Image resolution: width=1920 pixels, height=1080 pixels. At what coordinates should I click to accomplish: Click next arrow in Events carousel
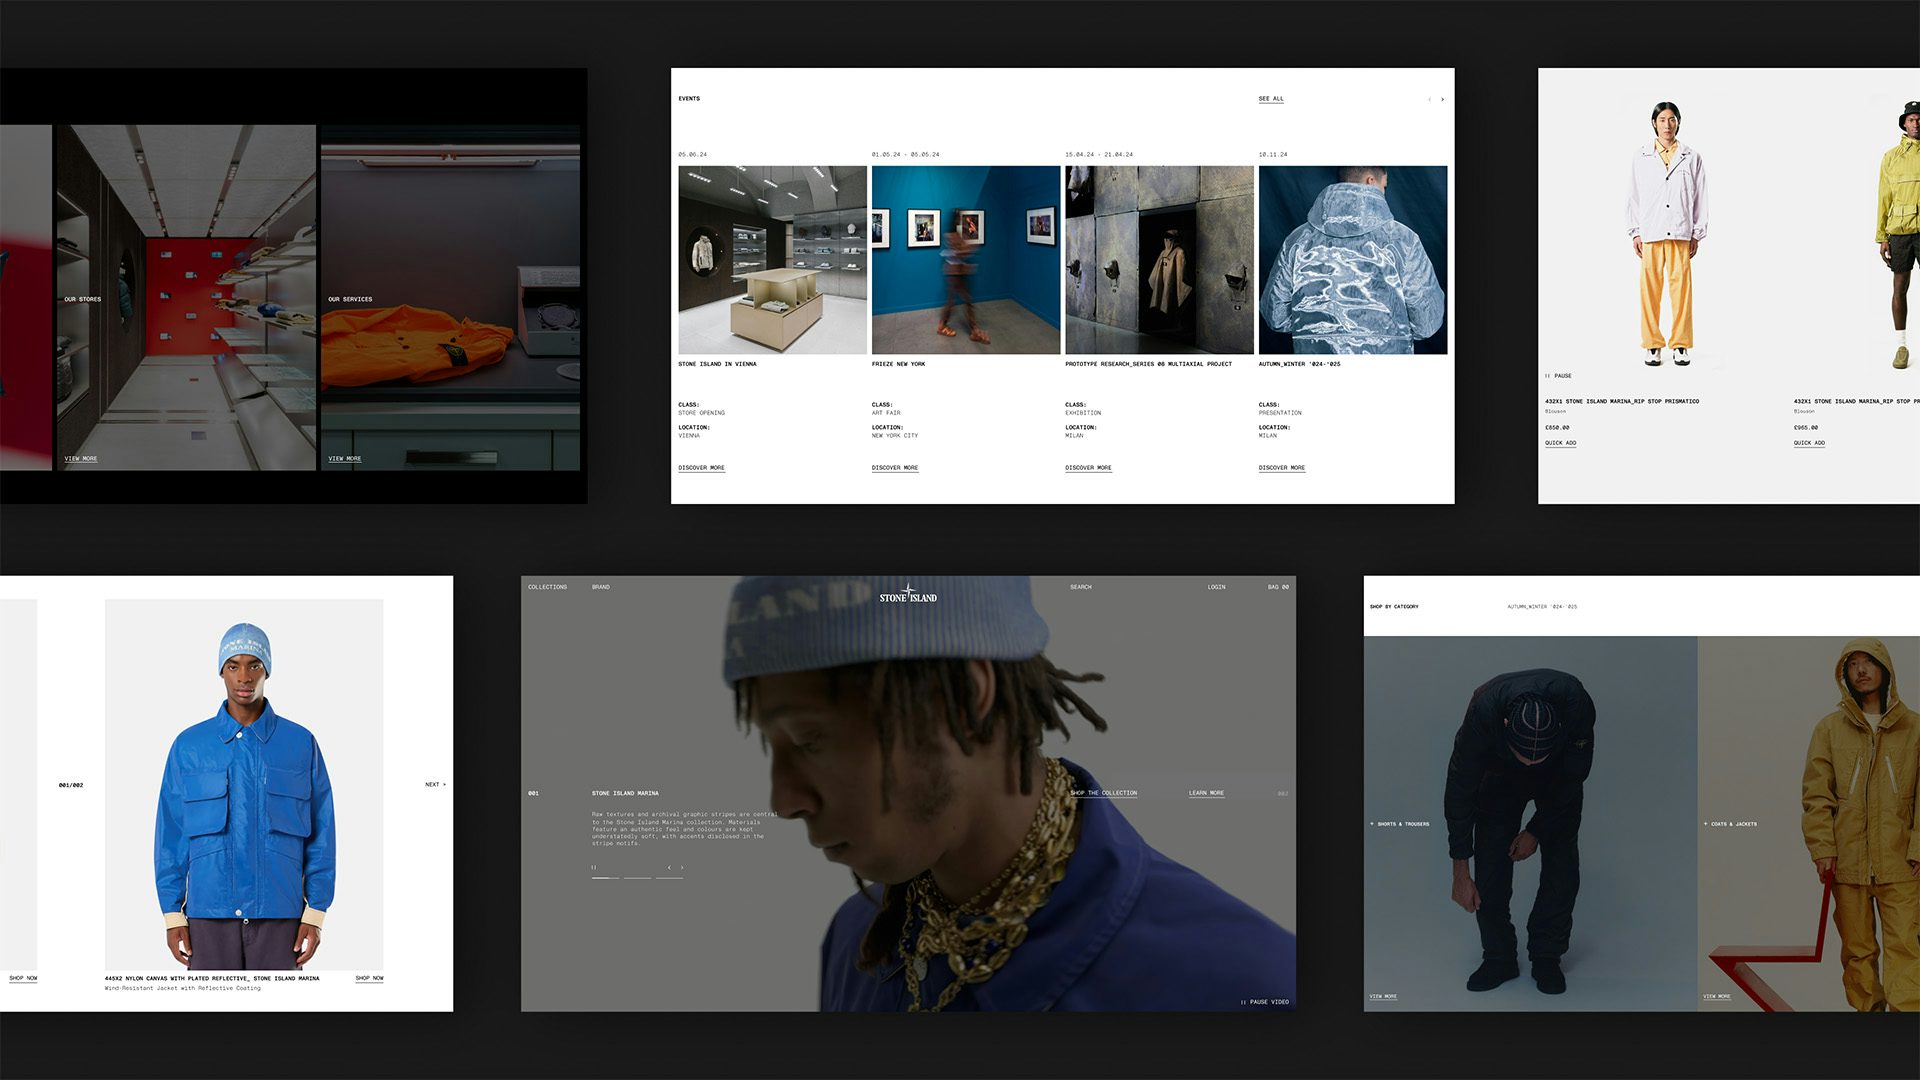click(x=1442, y=99)
